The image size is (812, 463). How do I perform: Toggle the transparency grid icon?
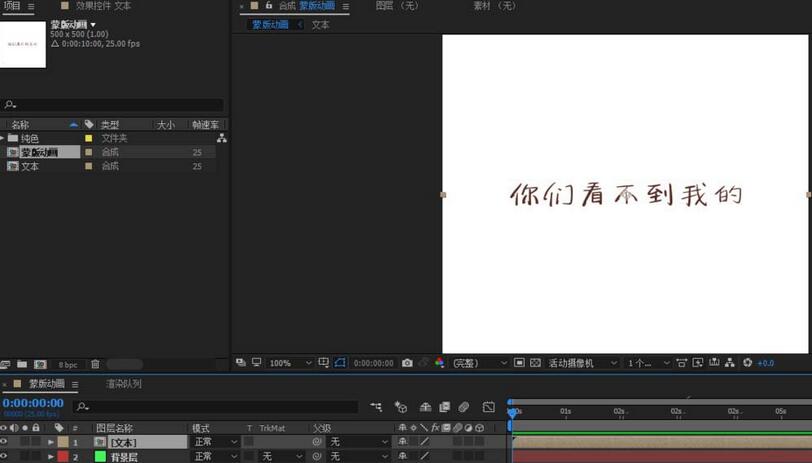[x=536, y=363]
